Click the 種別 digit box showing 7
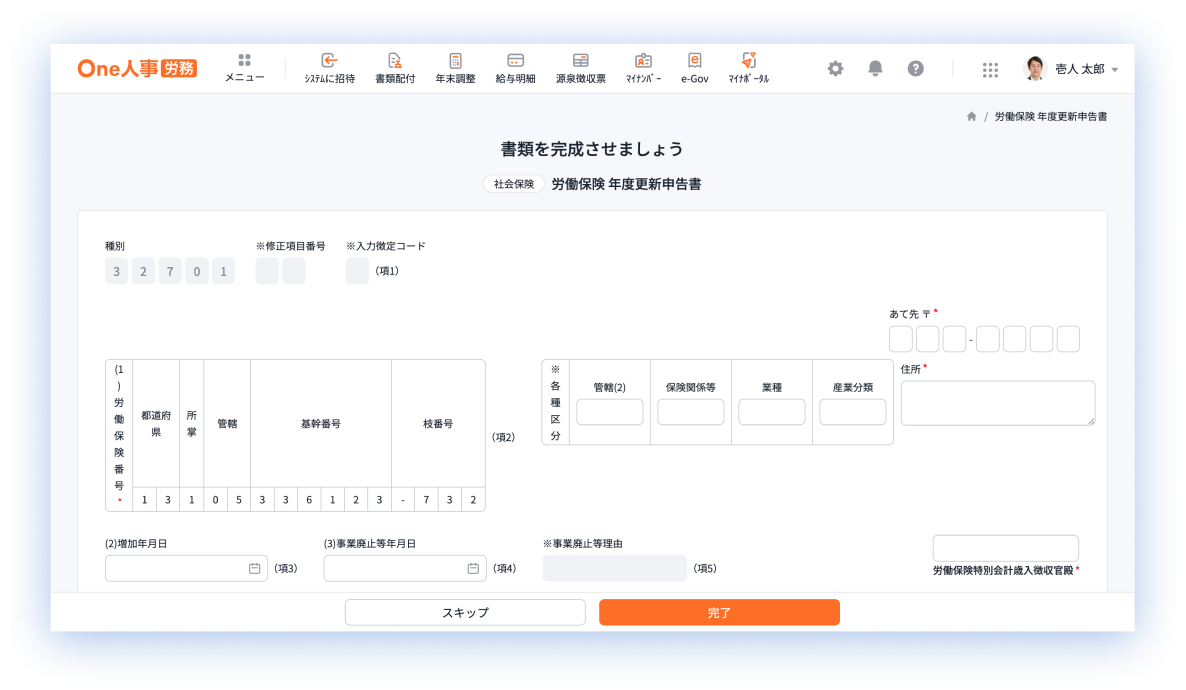The width and height of the screenshot is (1186, 690). pos(169,271)
